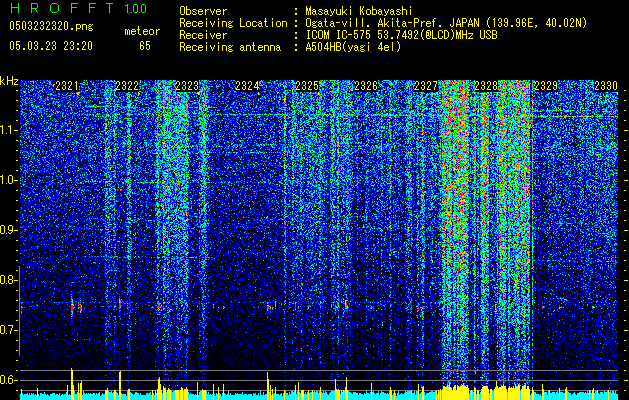The image size is (629, 400).
Task: Select observer name Masayuki Kobayashi
Action: tap(359, 11)
